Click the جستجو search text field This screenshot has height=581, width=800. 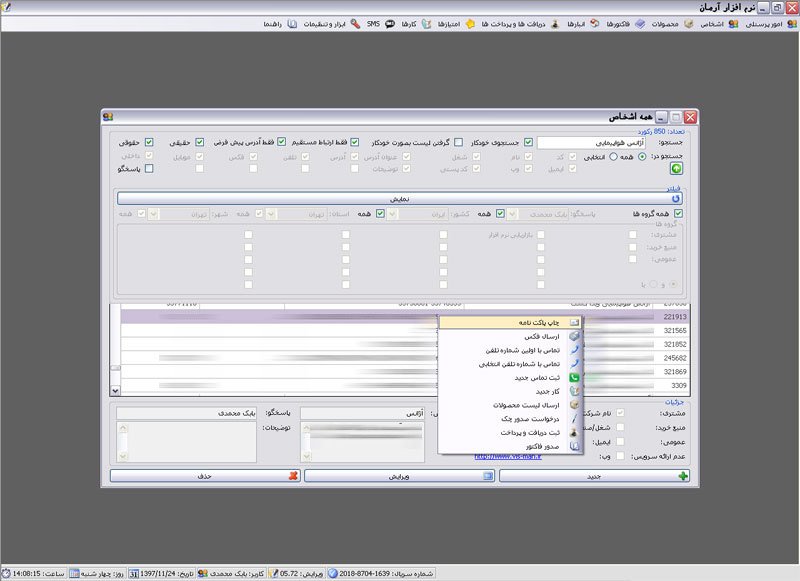coord(591,143)
